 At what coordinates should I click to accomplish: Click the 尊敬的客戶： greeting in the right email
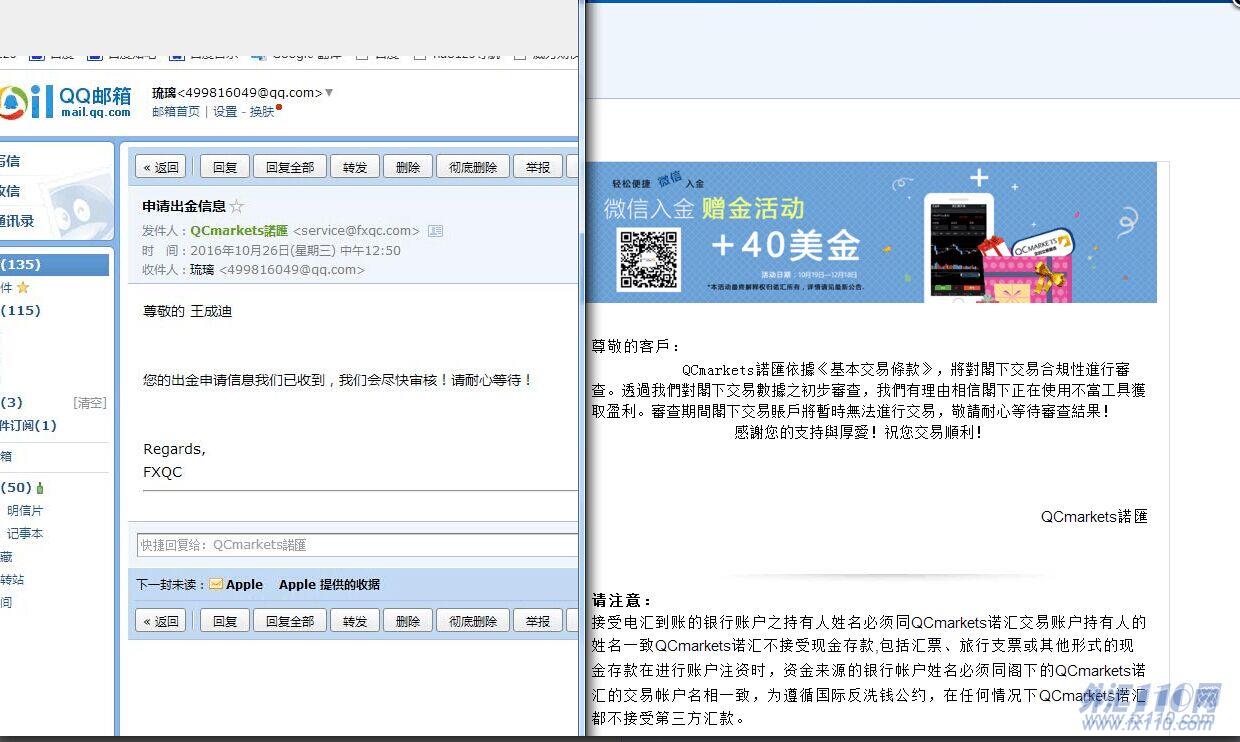pyautogui.click(x=636, y=346)
